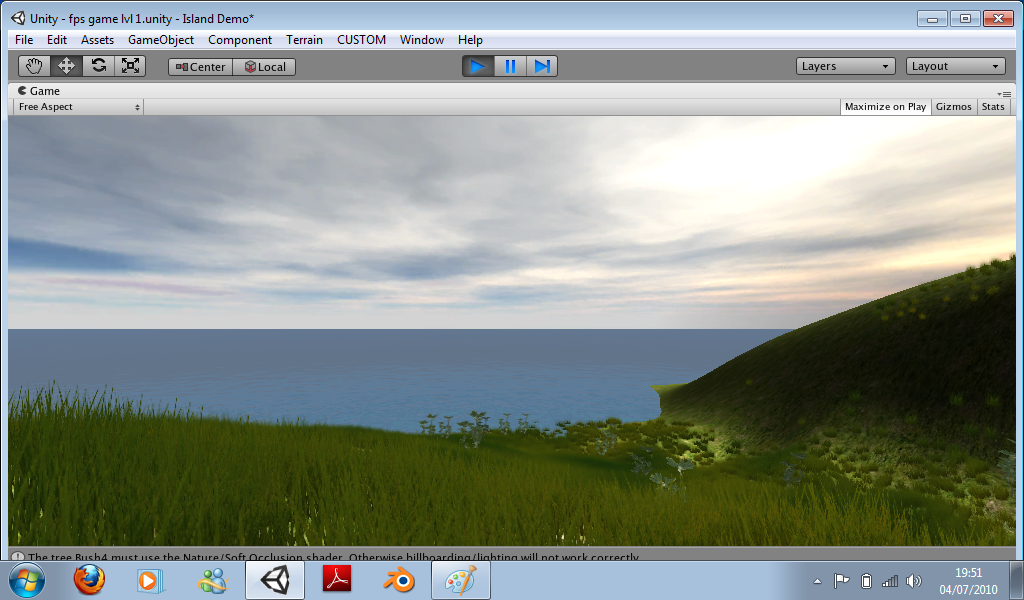Open the Layers dropdown
1024x600 pixels.
click(x=844, y=65)
